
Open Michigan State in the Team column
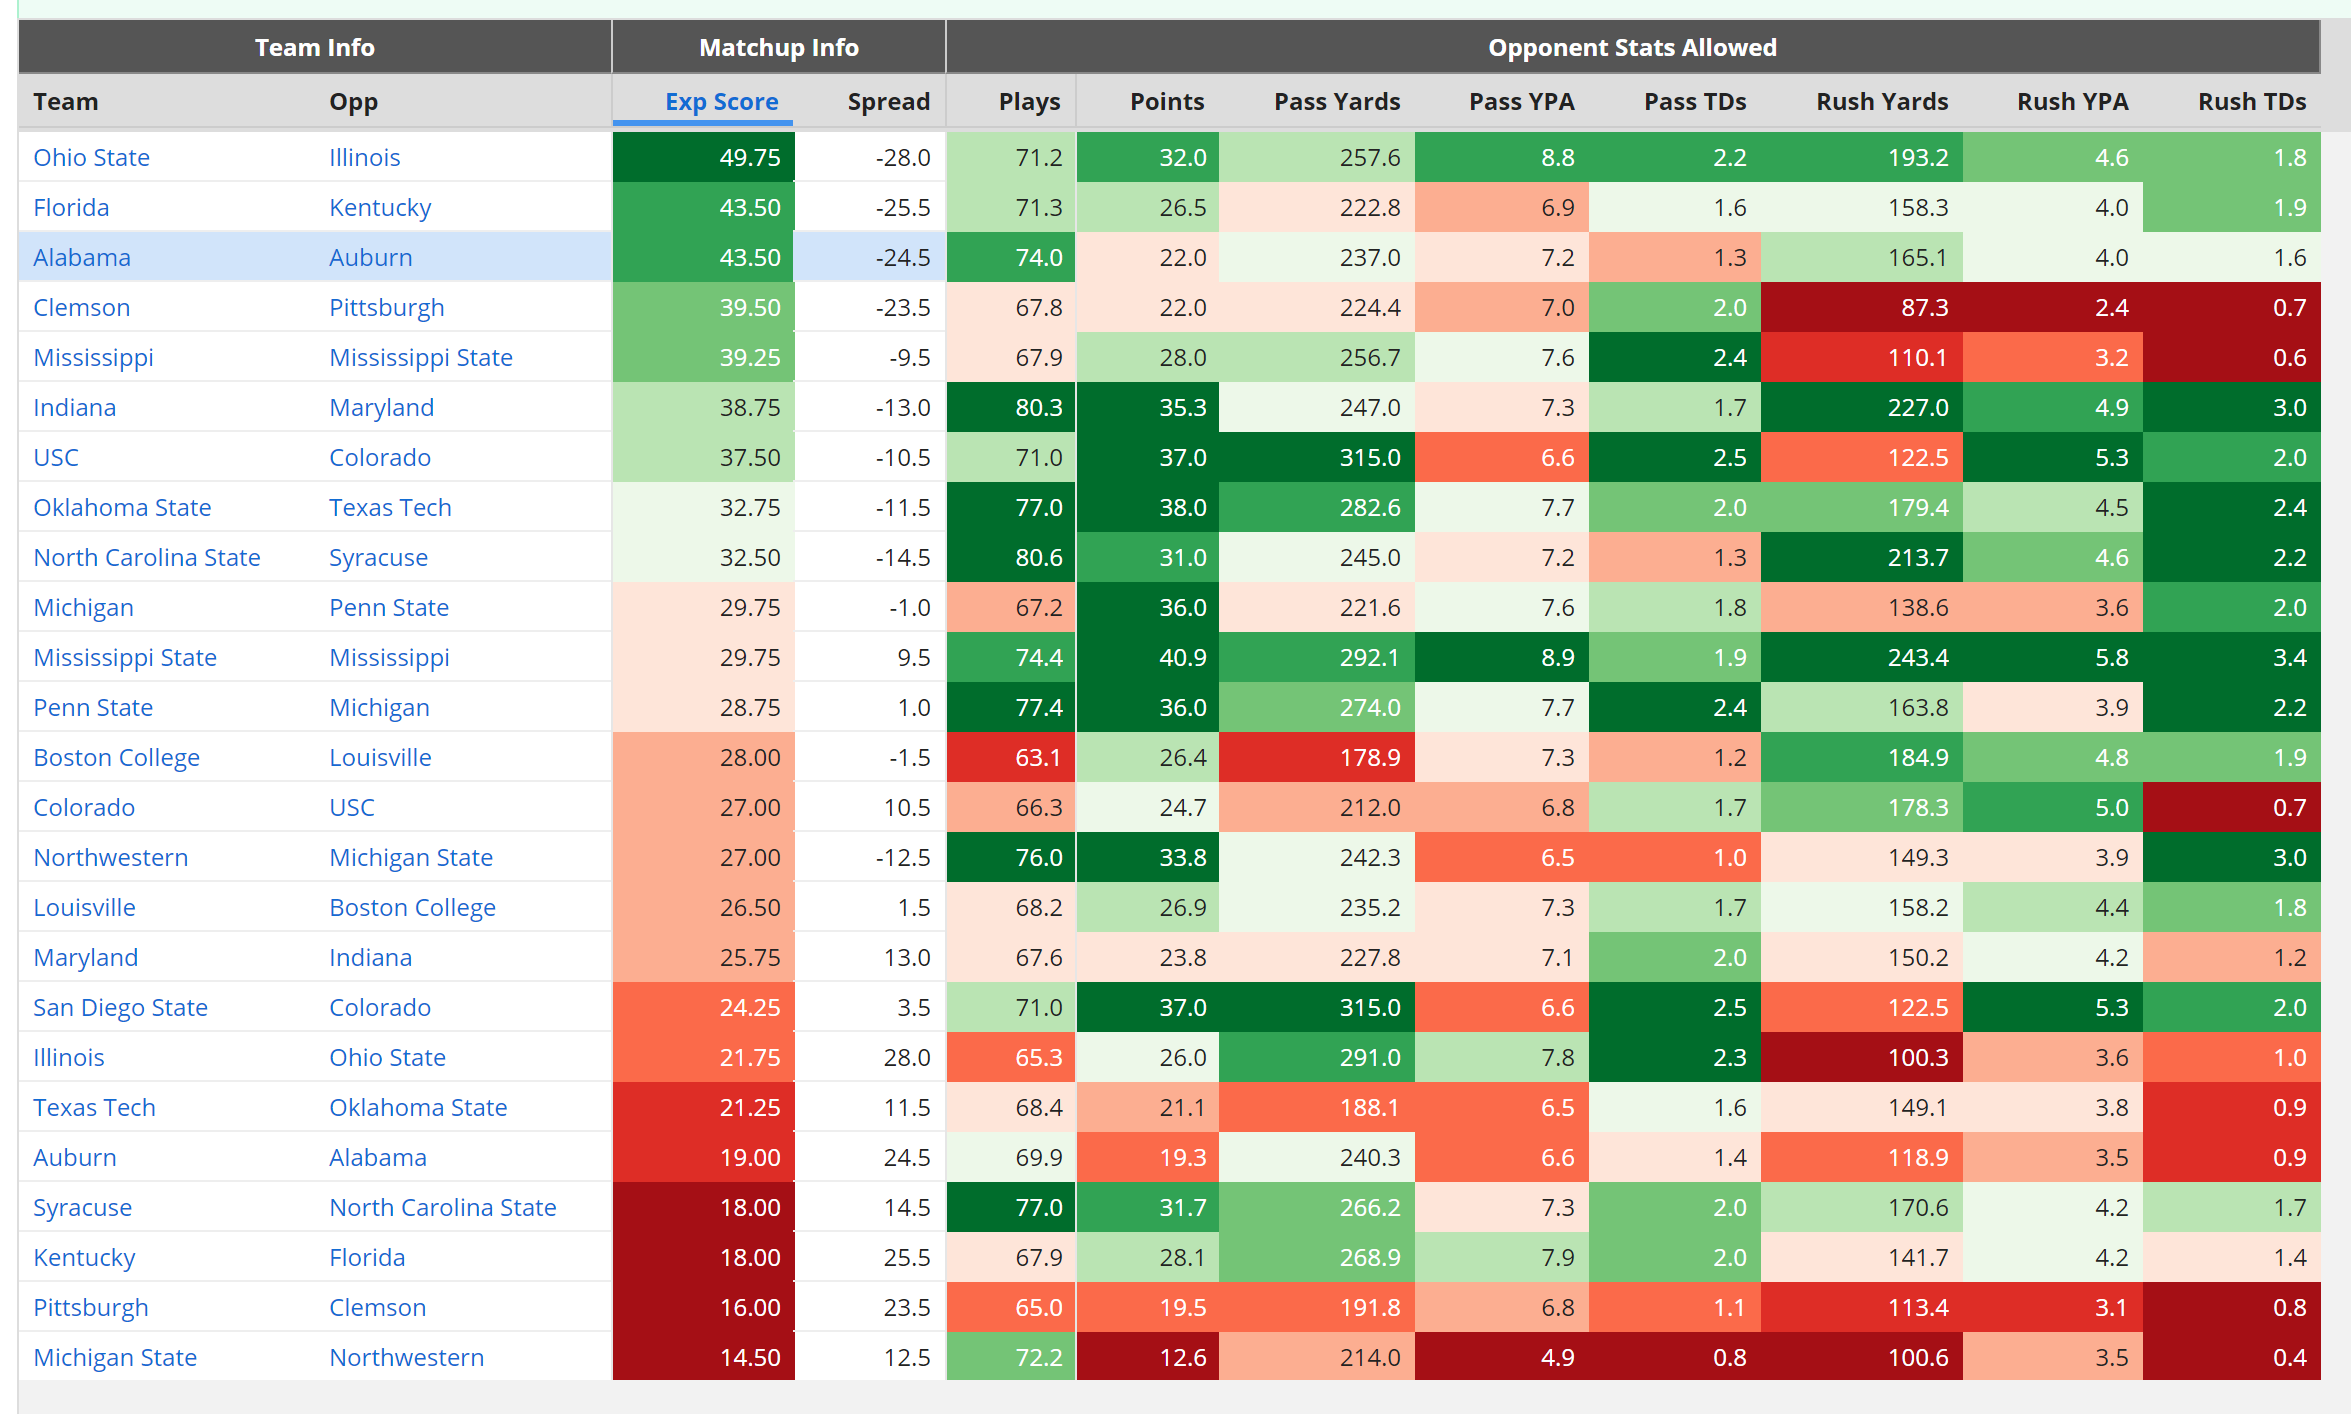[115, 1357]
